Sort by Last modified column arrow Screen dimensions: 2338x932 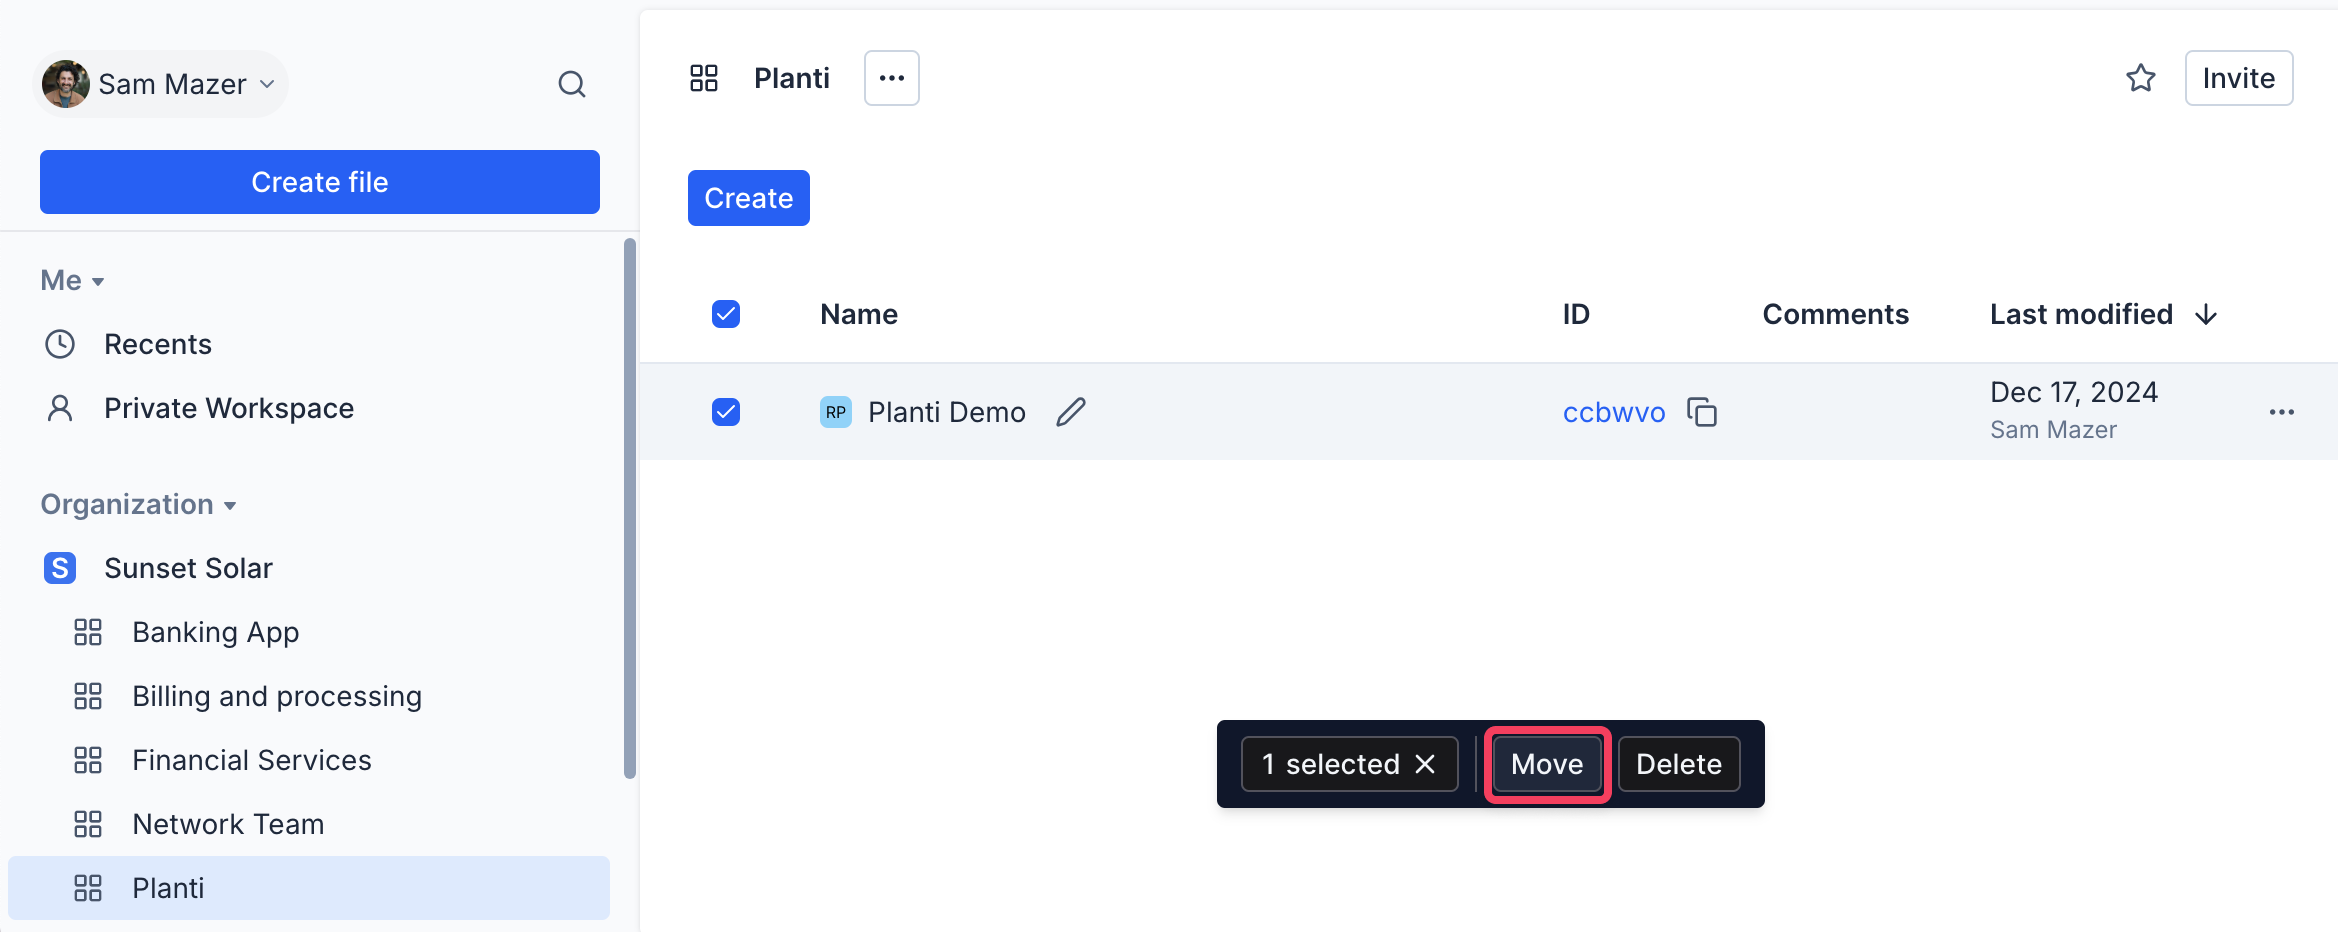[2206, 315]
